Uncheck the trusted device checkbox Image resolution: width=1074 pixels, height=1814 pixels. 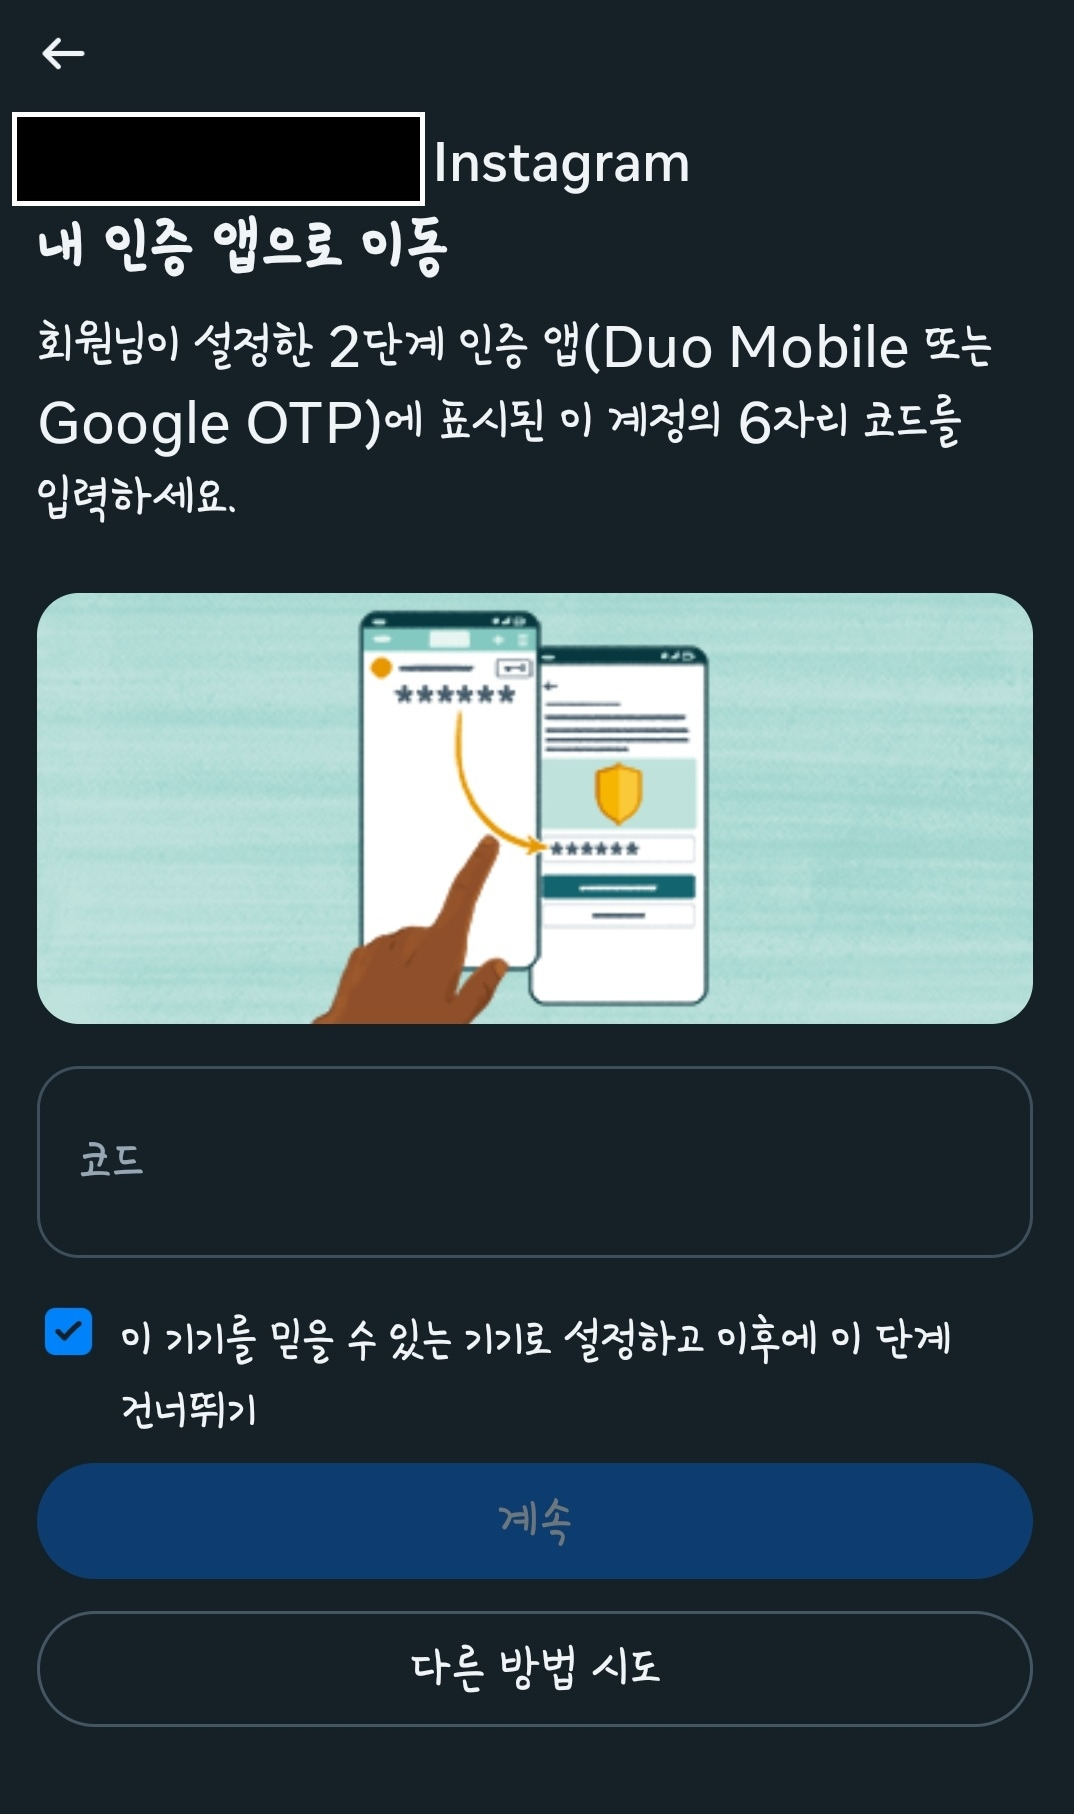(69, 1332)
